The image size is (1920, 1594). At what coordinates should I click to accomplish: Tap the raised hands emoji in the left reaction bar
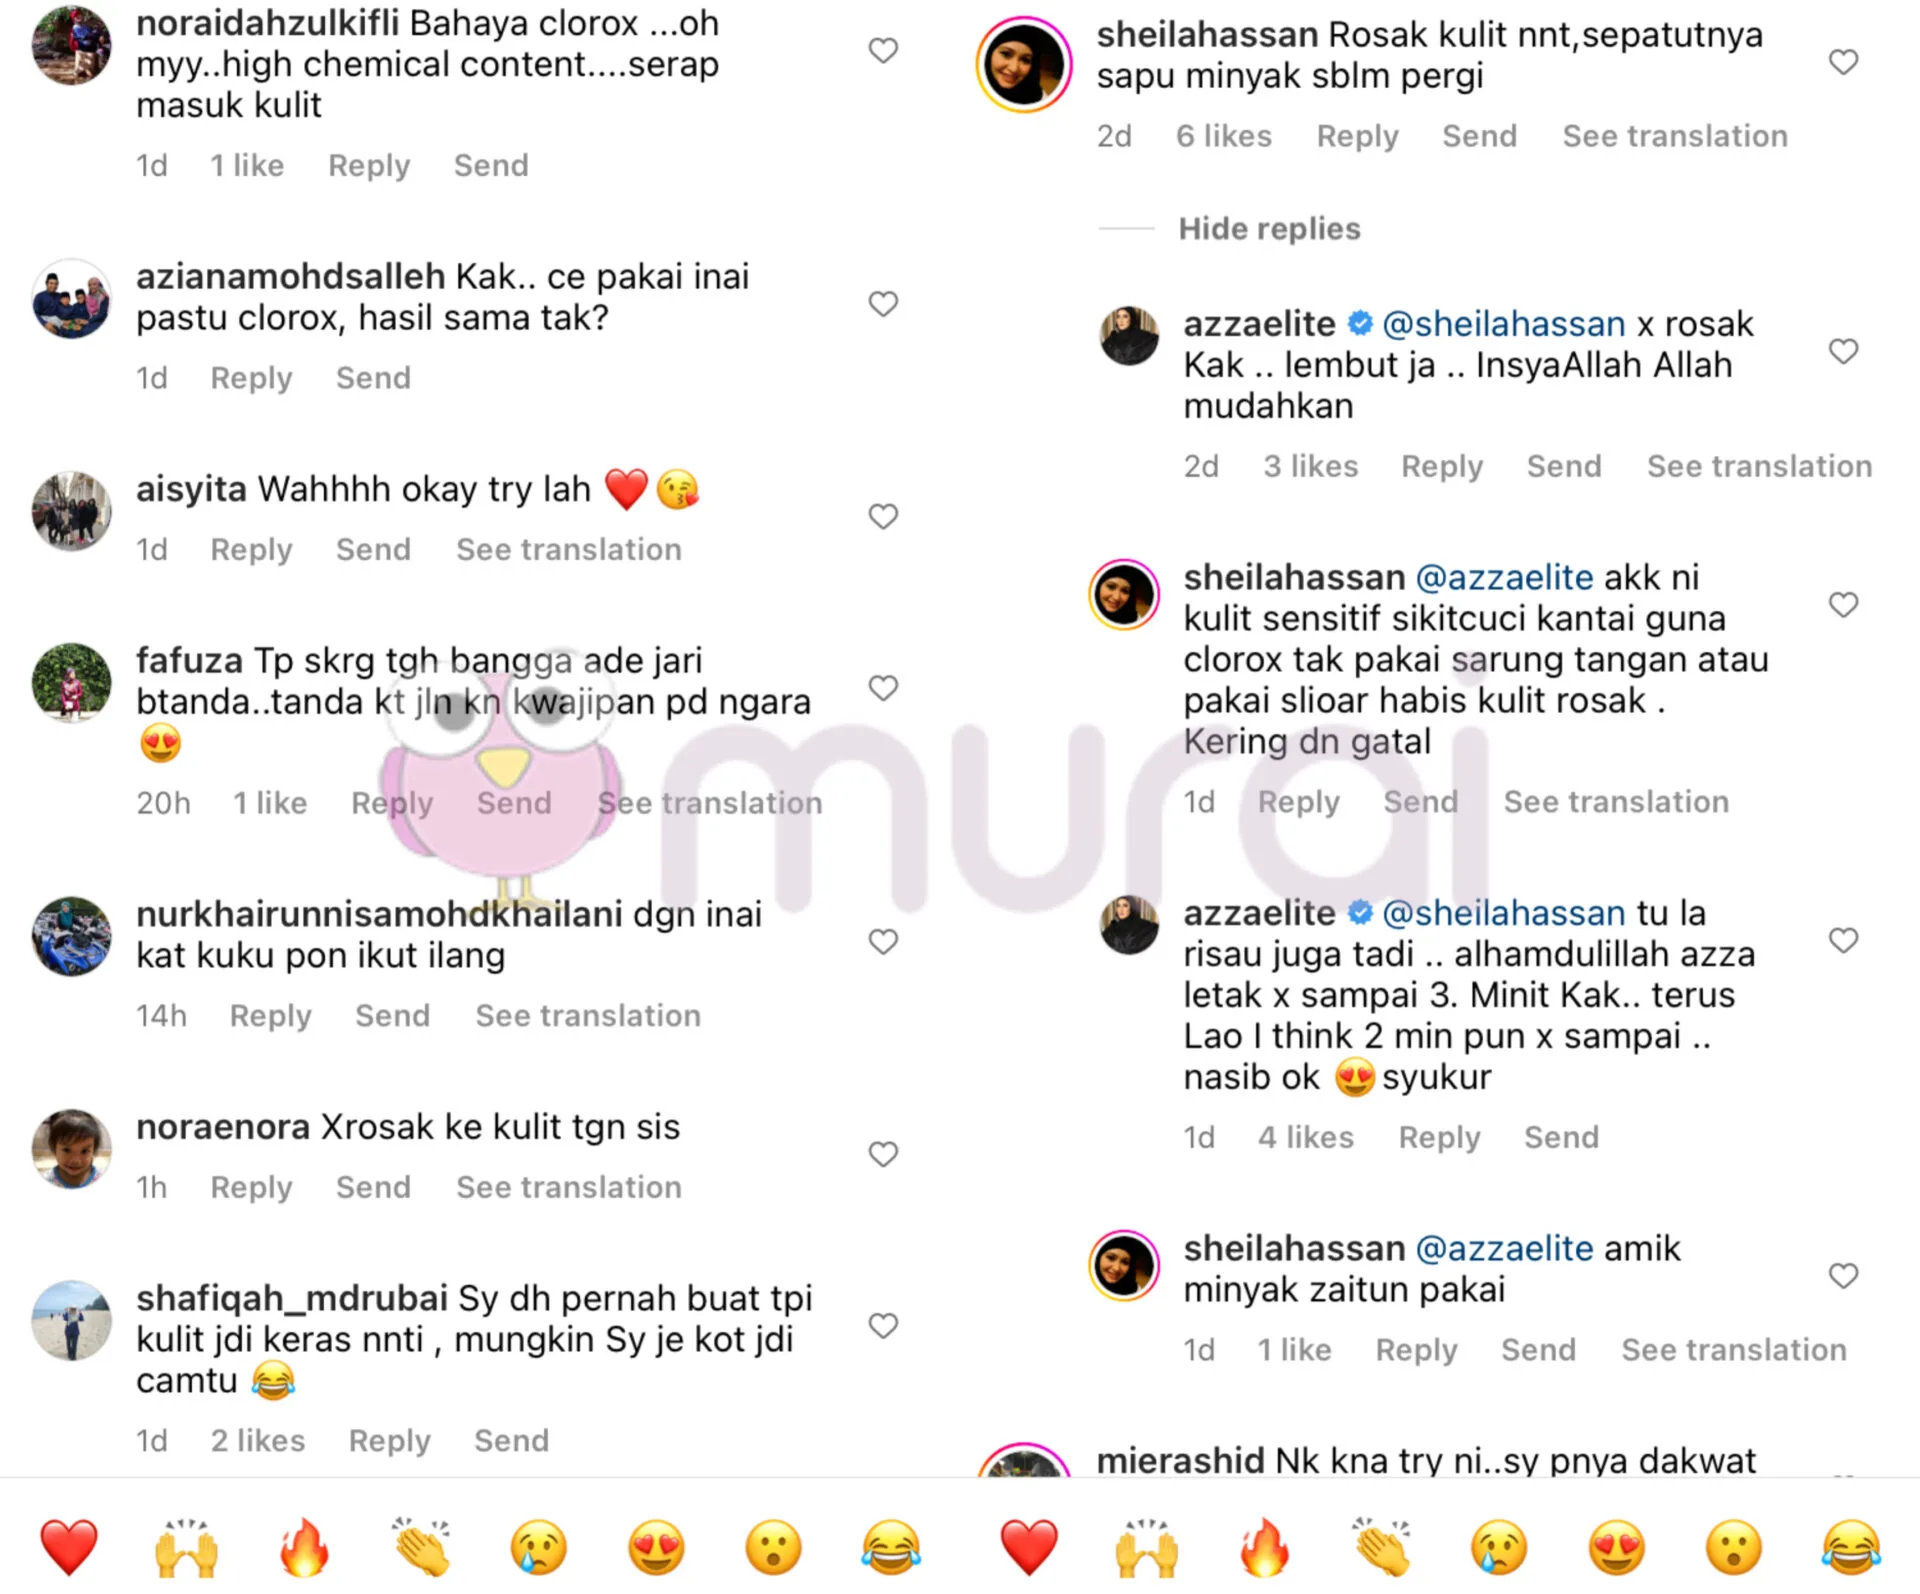pyautogui.click(x=187, y=1546)
